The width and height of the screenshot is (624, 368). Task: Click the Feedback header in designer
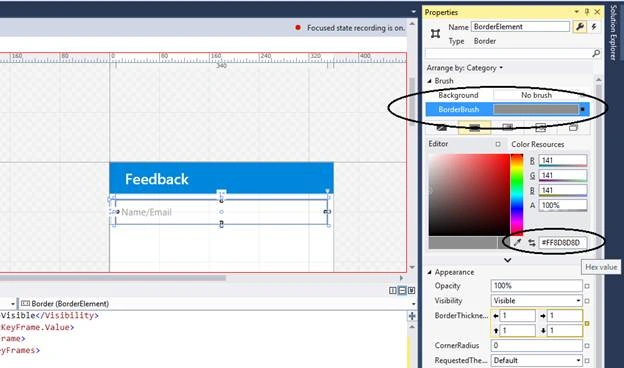(221, 178)
